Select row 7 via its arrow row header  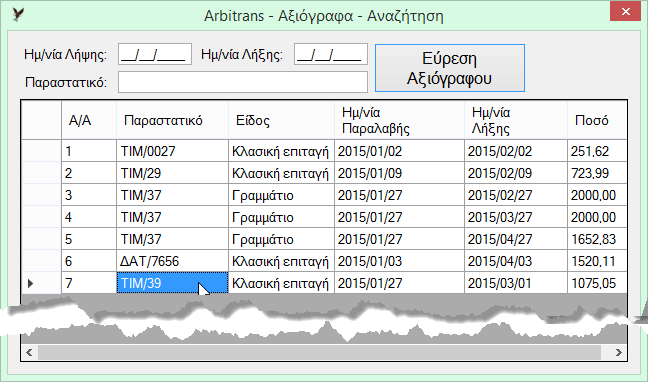(x=41, y=283)
